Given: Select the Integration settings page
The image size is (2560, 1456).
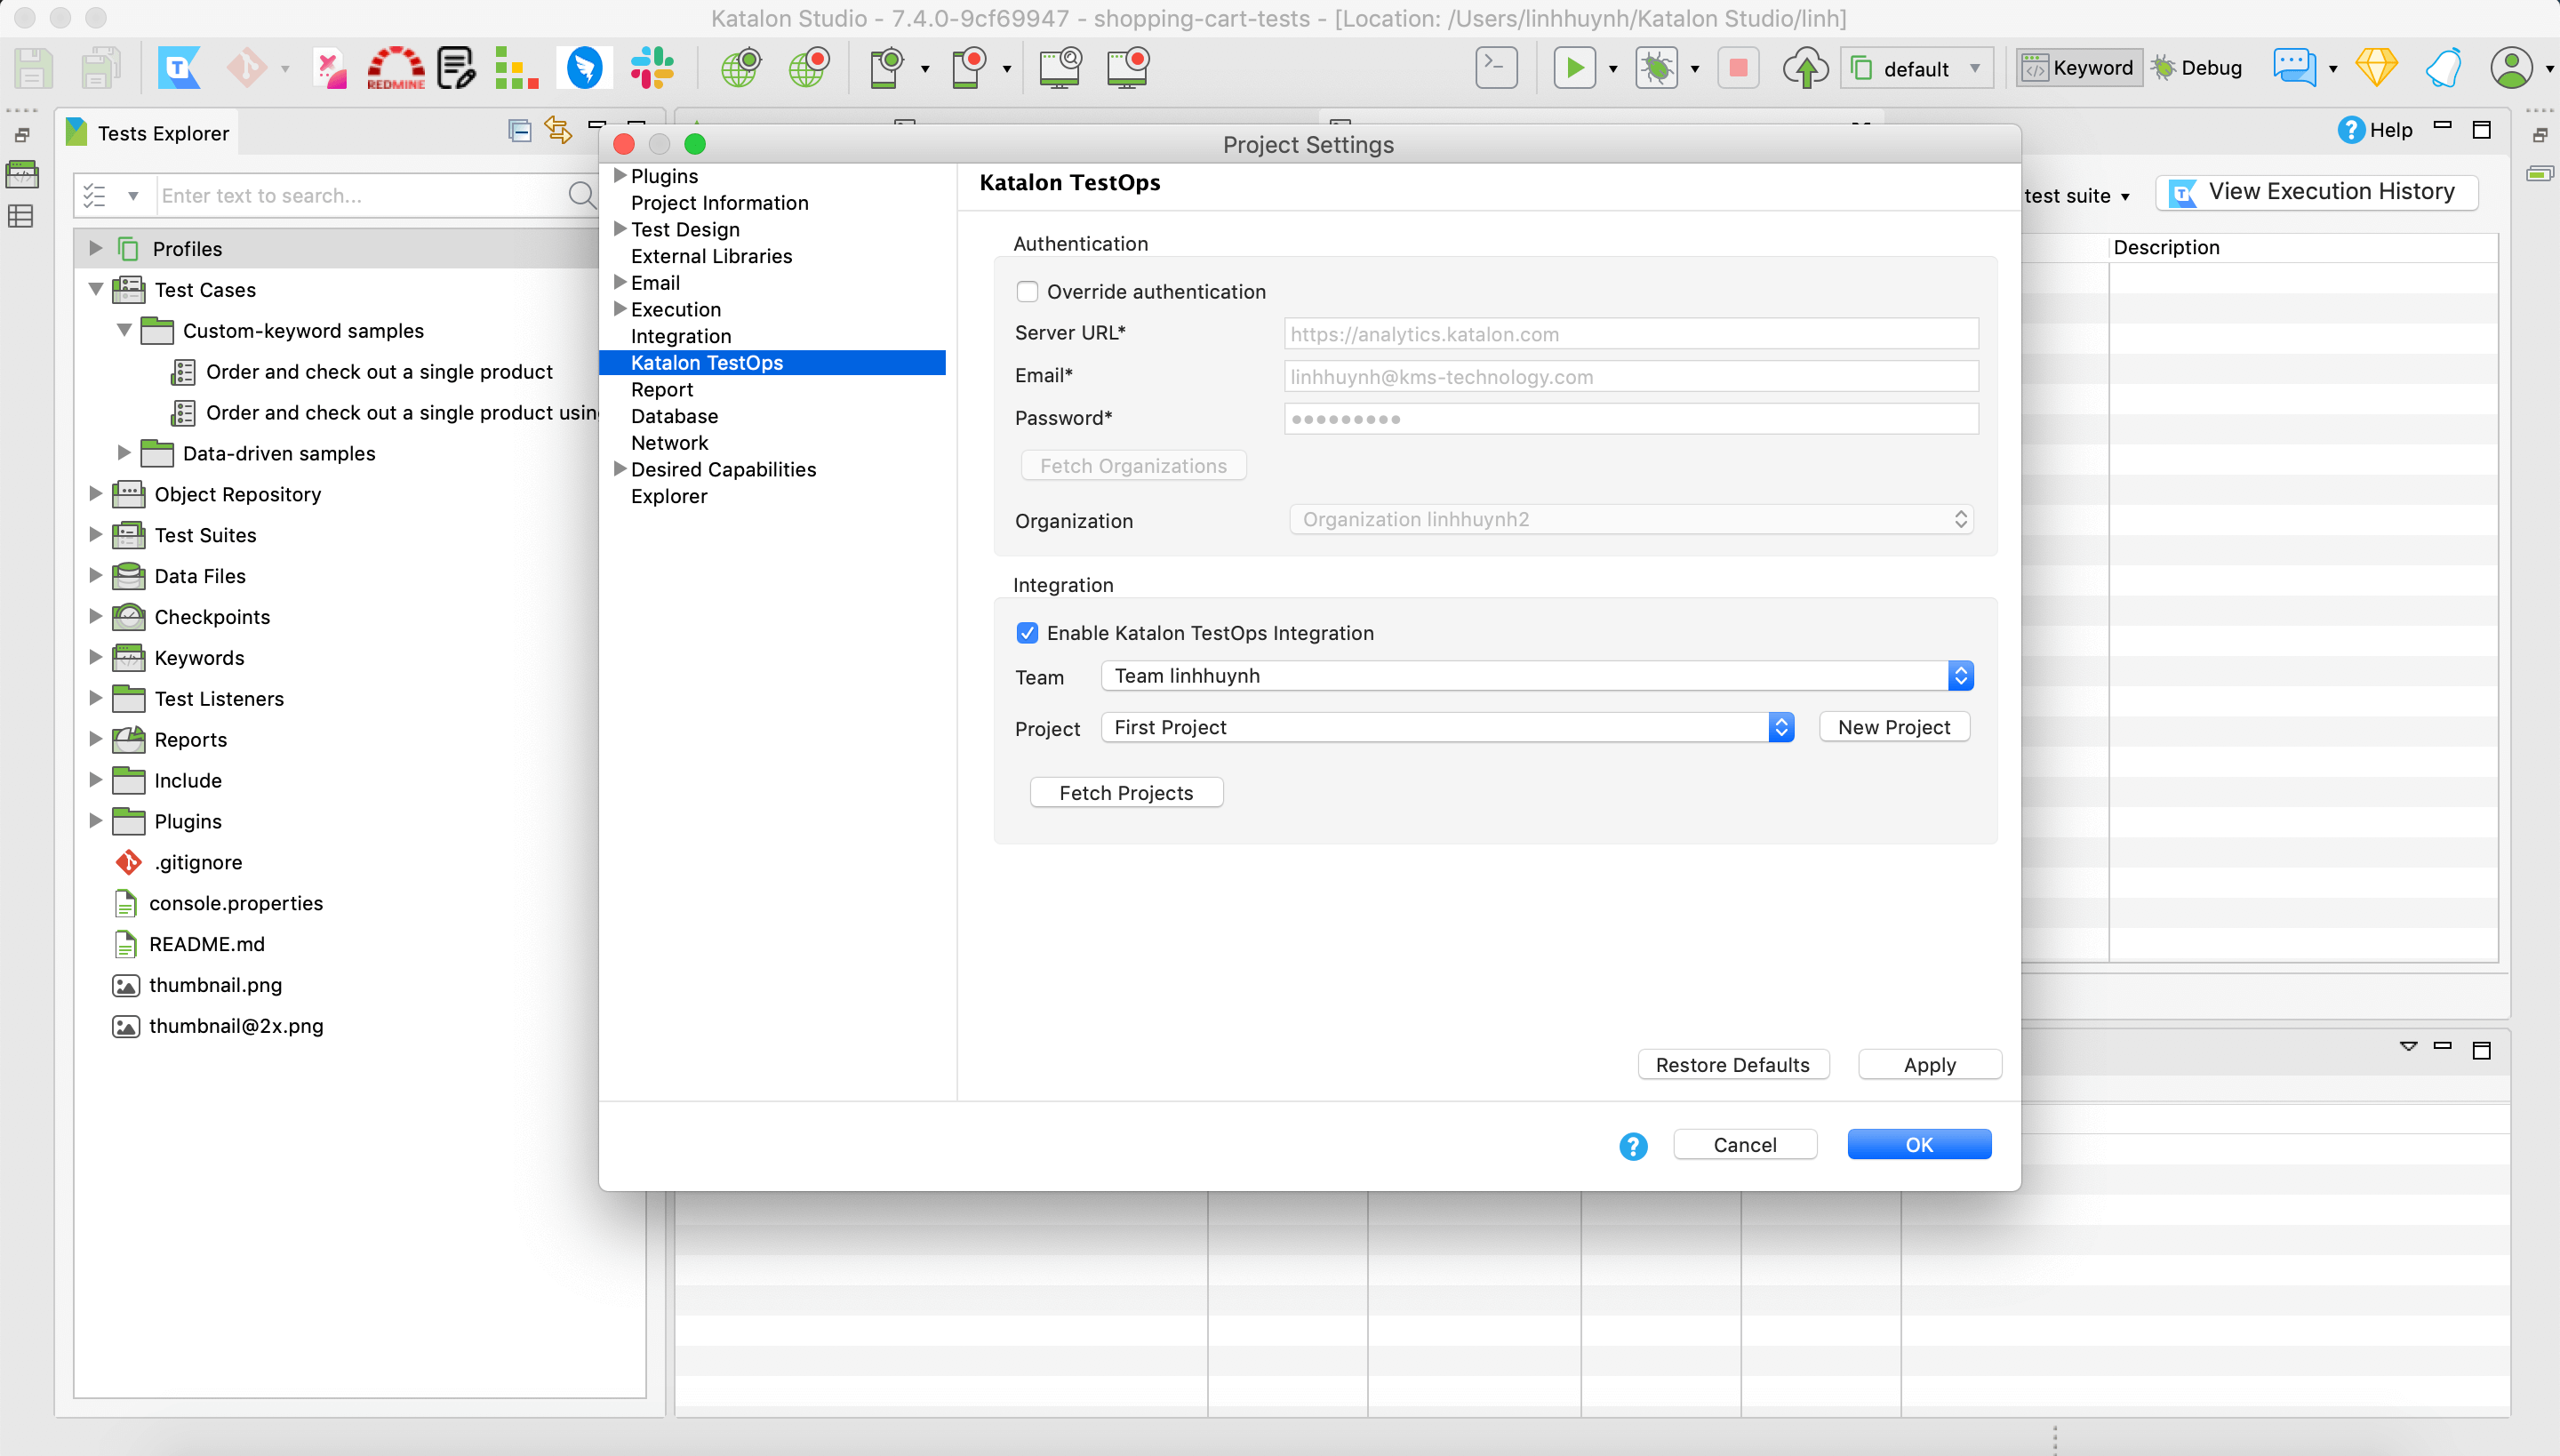Looking at the screenshot, I should 681,336.
